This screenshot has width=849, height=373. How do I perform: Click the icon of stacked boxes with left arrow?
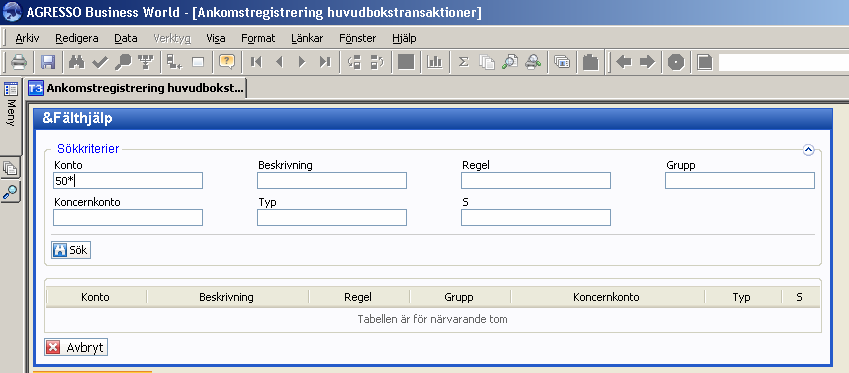354,62
